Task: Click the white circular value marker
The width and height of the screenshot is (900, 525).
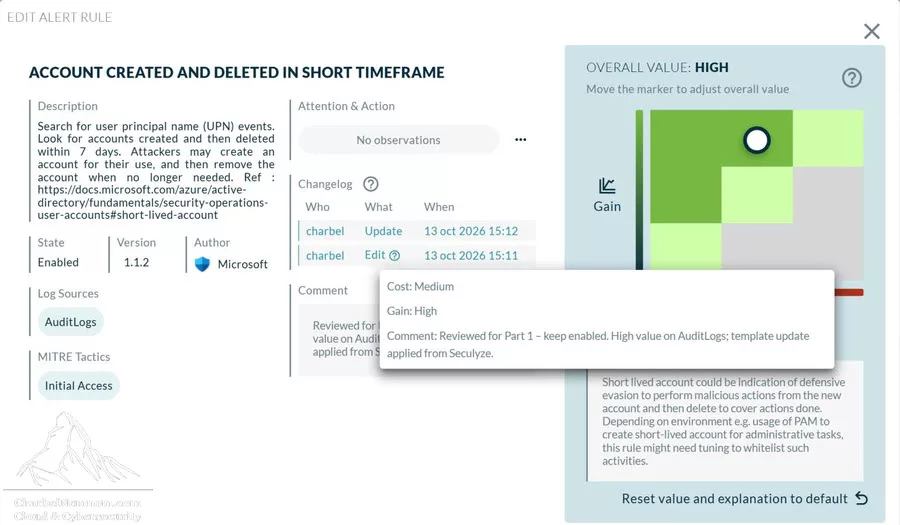Action: pos(757,140)
